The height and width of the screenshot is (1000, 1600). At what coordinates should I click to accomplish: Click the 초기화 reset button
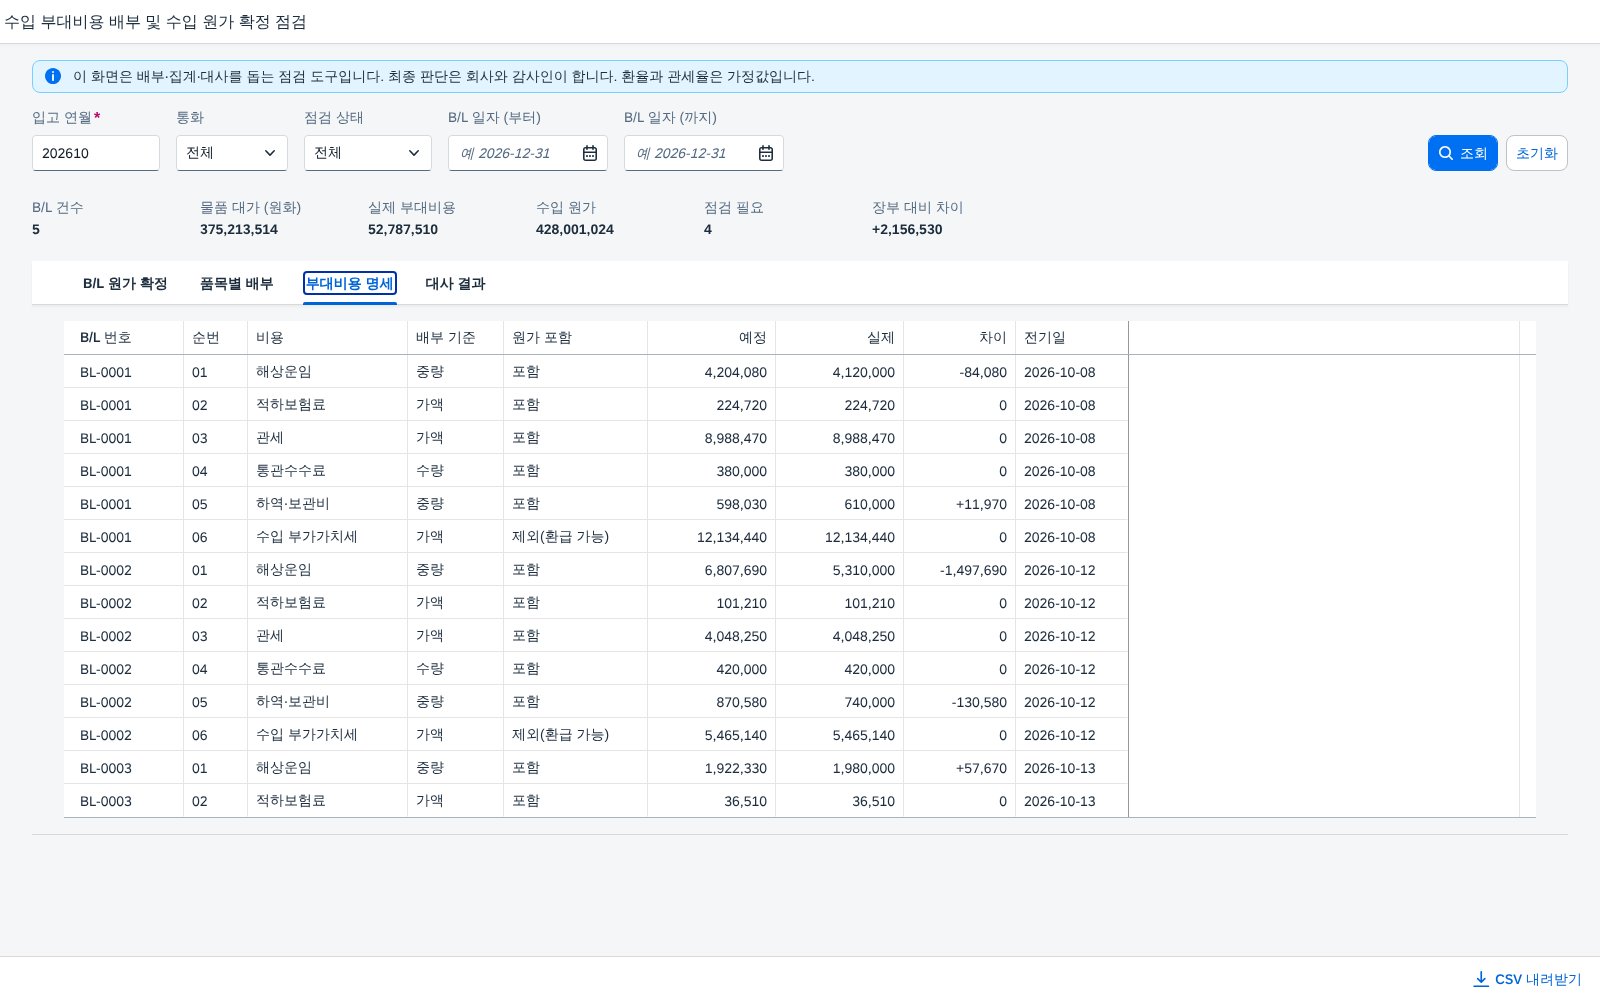[1537, 153]
